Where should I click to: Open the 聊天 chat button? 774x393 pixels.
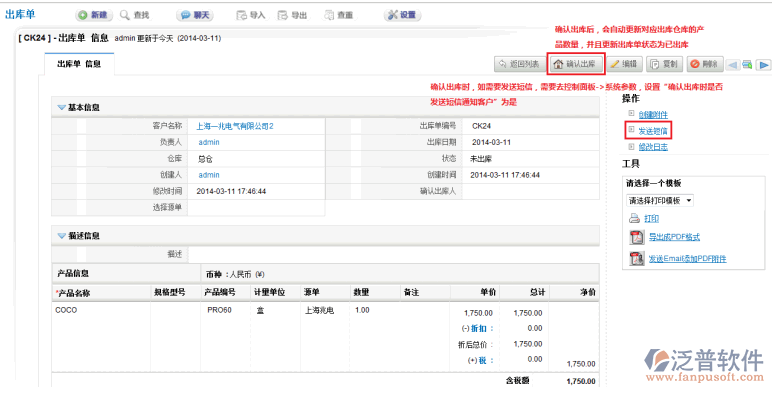pos(195,15)
